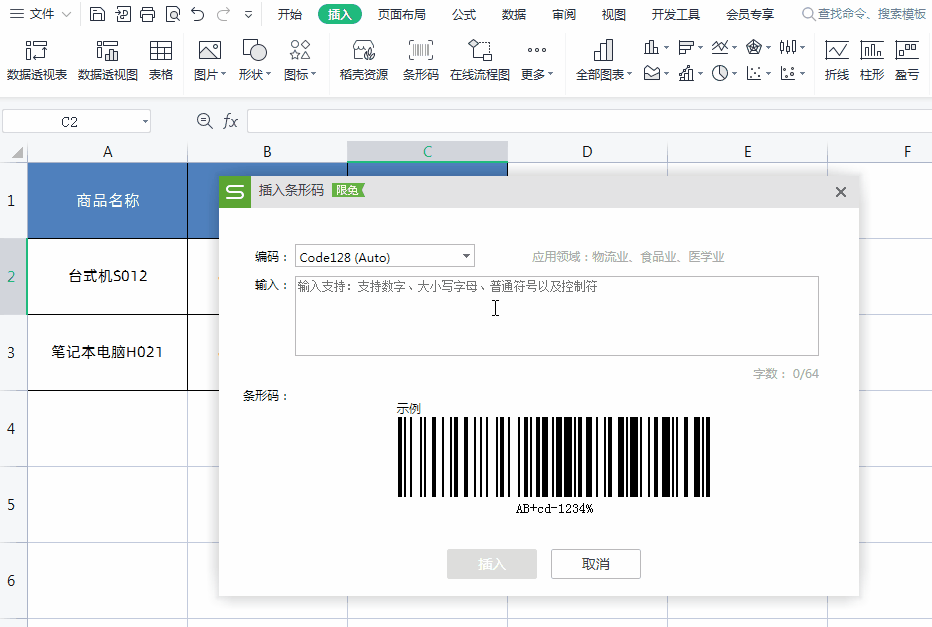Viewport: 932px width, 627px height.
Task: Click the sample barcode preview image
Action: [554, 457]
